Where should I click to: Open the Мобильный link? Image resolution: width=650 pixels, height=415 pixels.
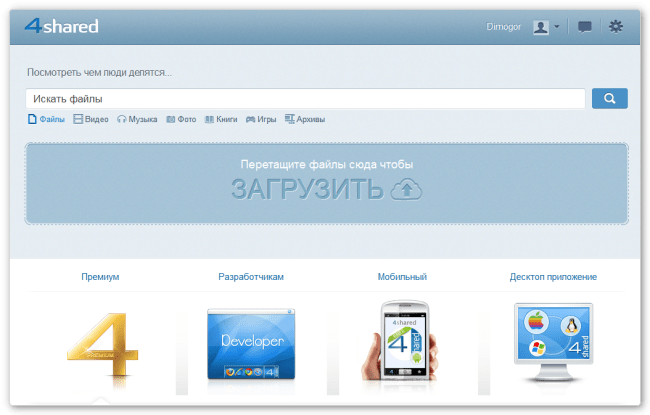point(402,277)
